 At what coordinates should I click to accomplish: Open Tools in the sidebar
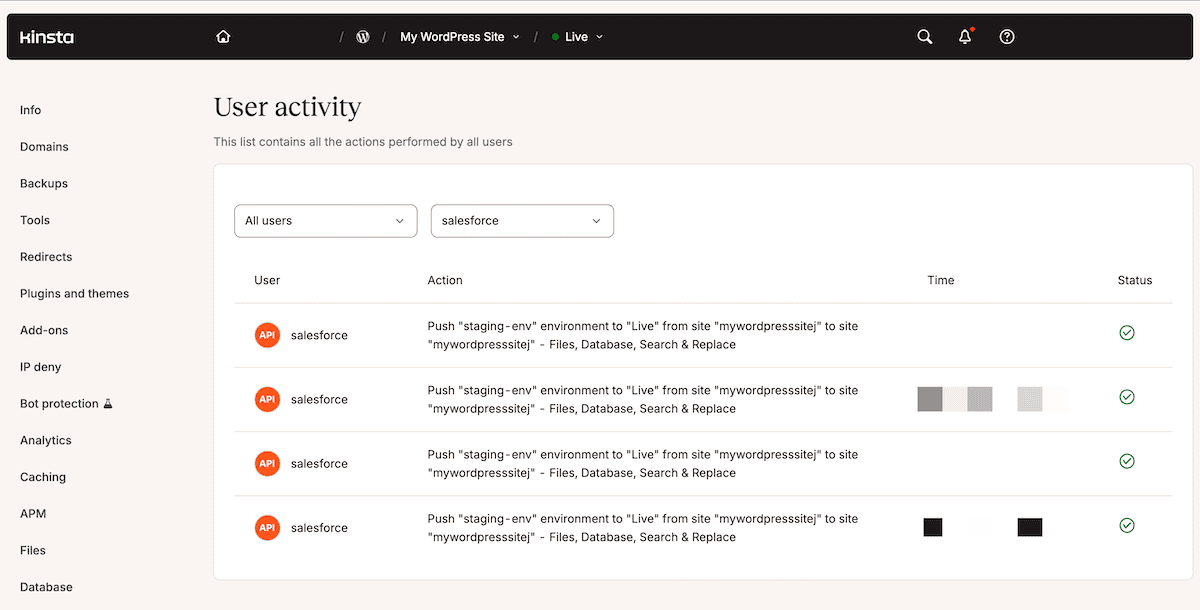(x=35, y=220)
